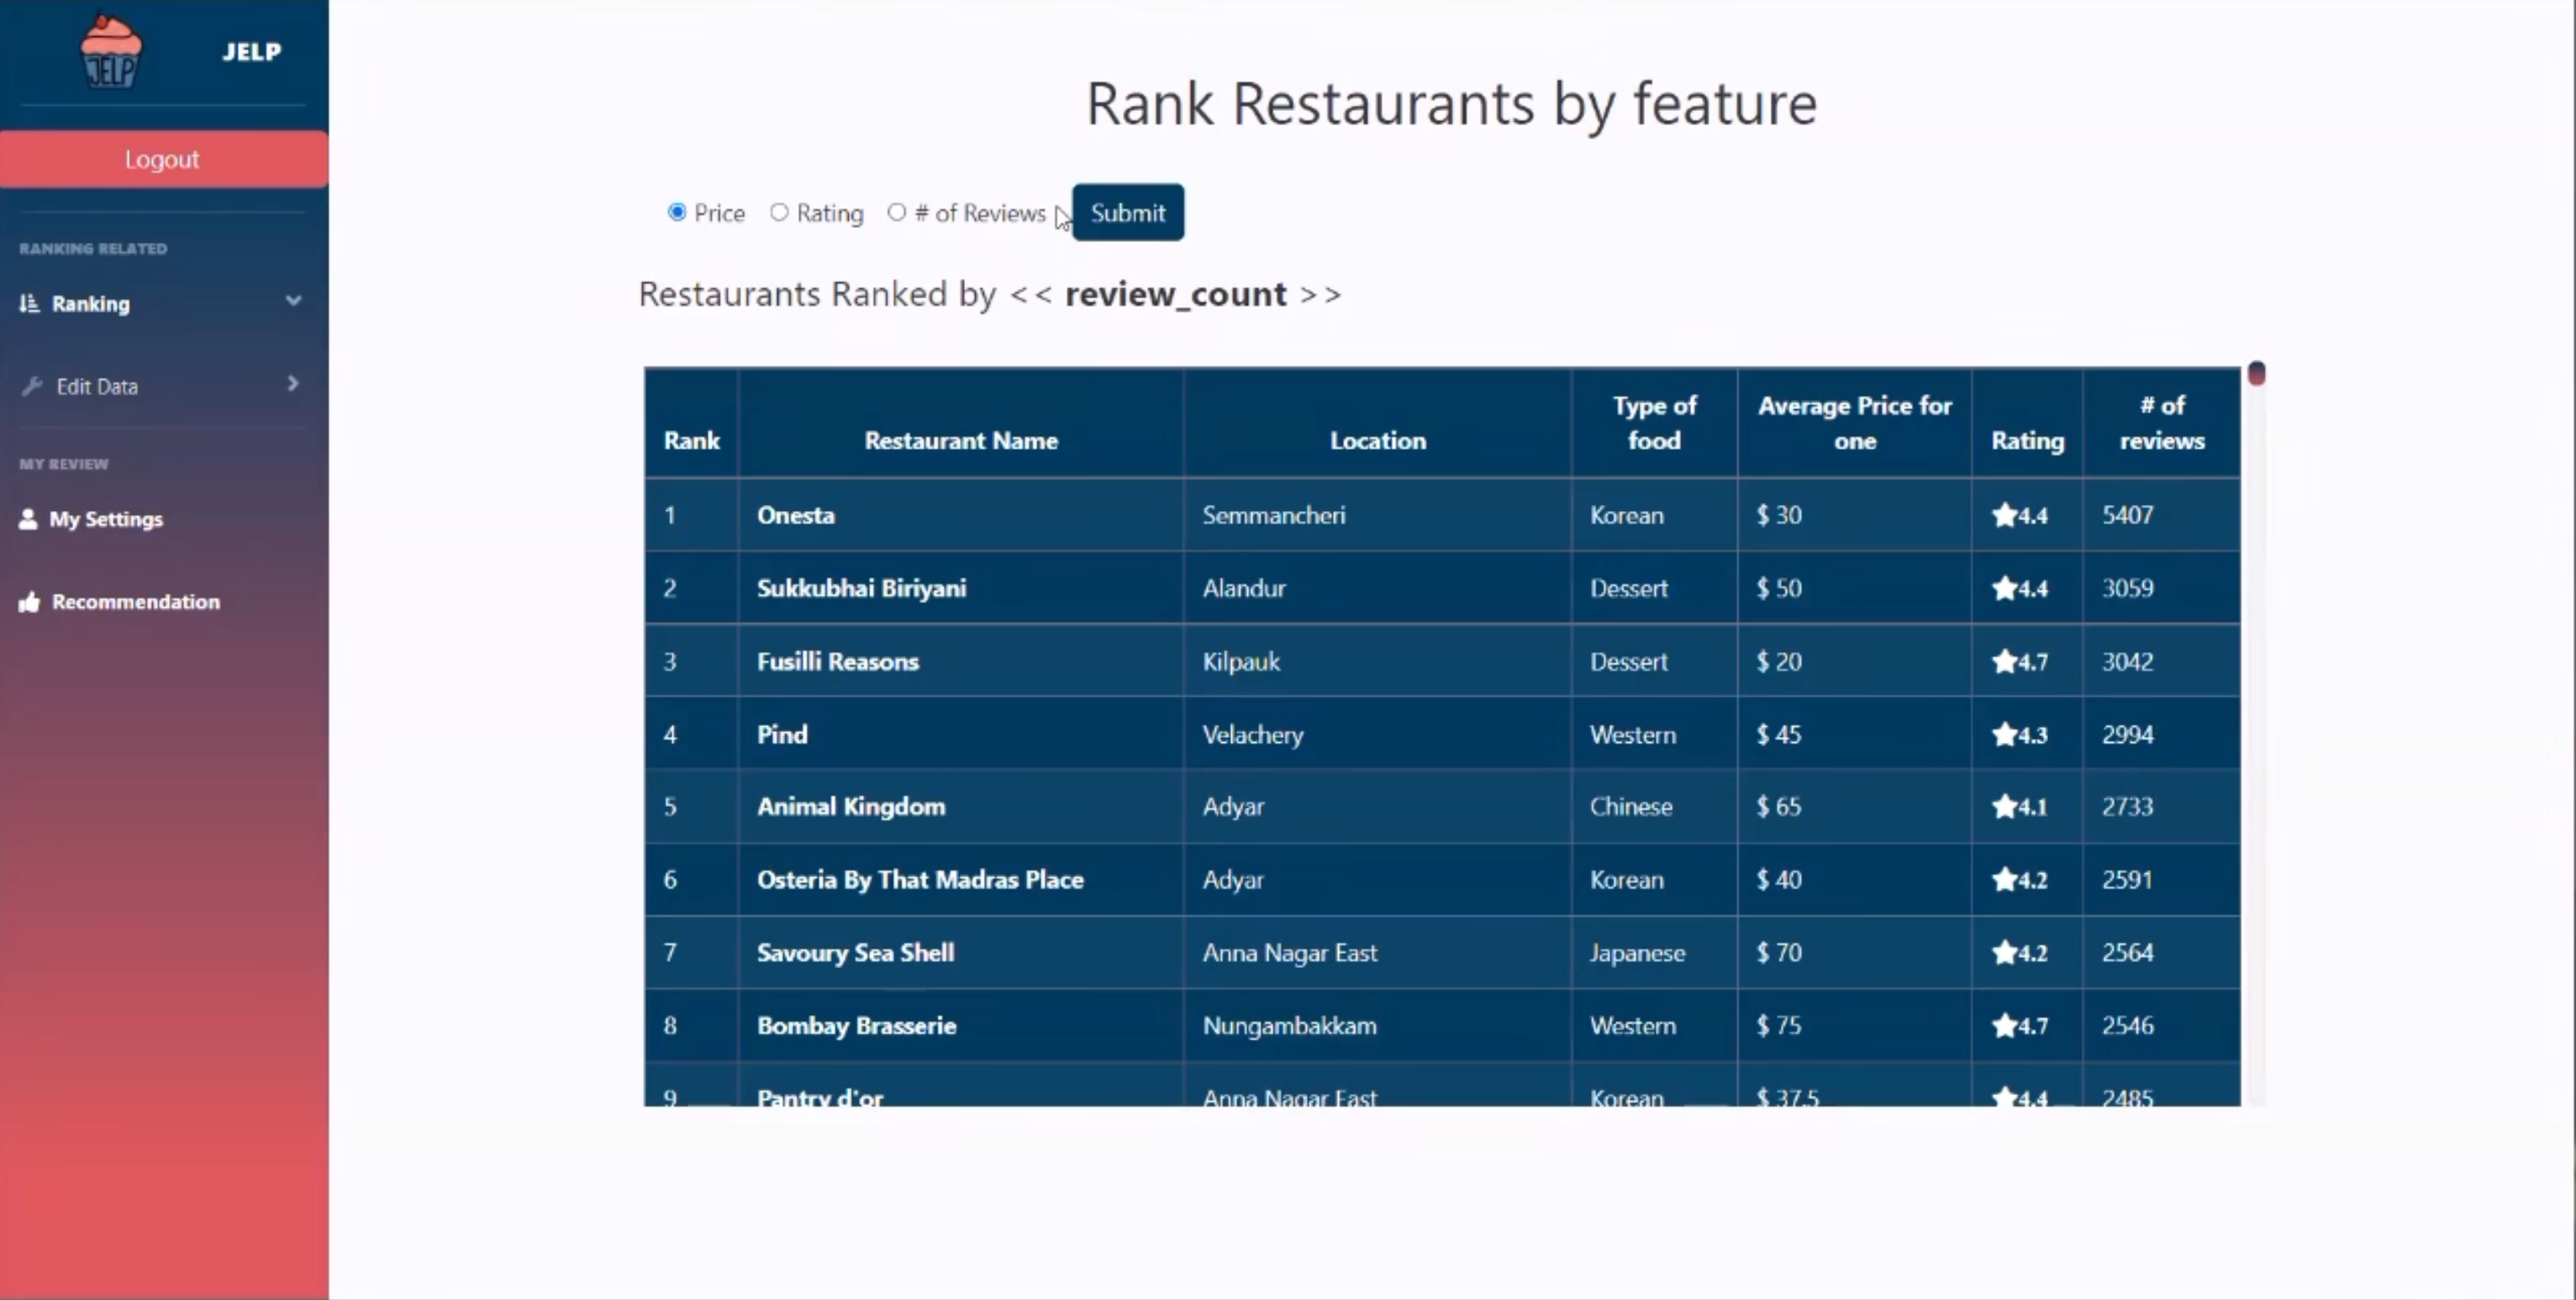Click the red Logout button
Image resolution: width=2576 pixels, height=1300 pixels.
[x=163, y=159]
